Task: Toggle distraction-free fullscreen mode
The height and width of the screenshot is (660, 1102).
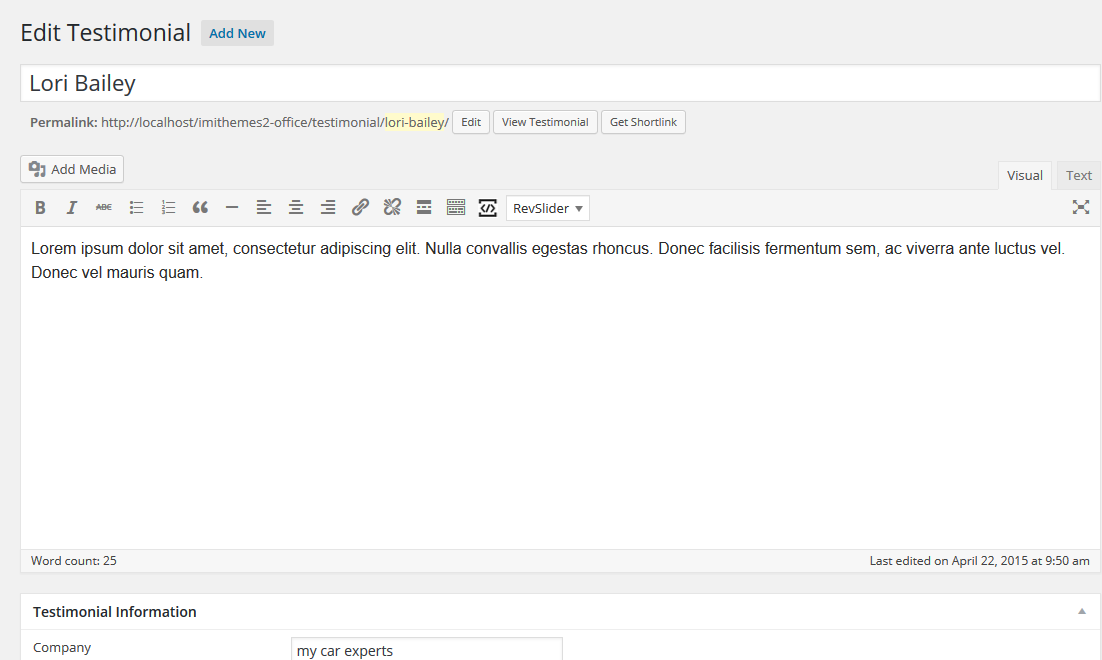Action: [1081, 207]
